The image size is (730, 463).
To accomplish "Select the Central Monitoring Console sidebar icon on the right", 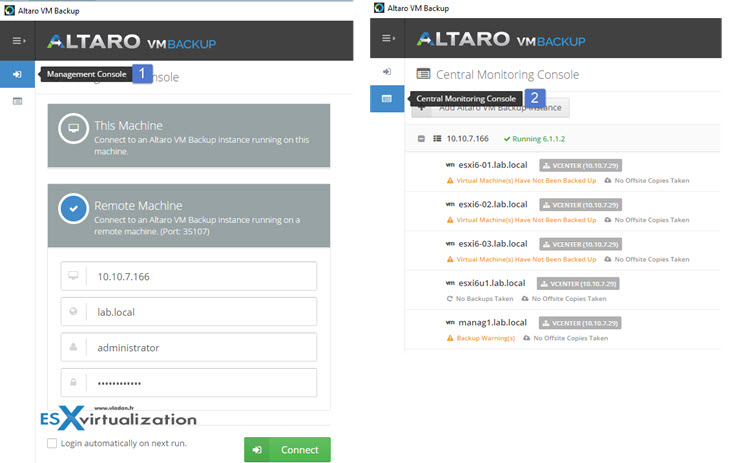I will pos(387,98).
